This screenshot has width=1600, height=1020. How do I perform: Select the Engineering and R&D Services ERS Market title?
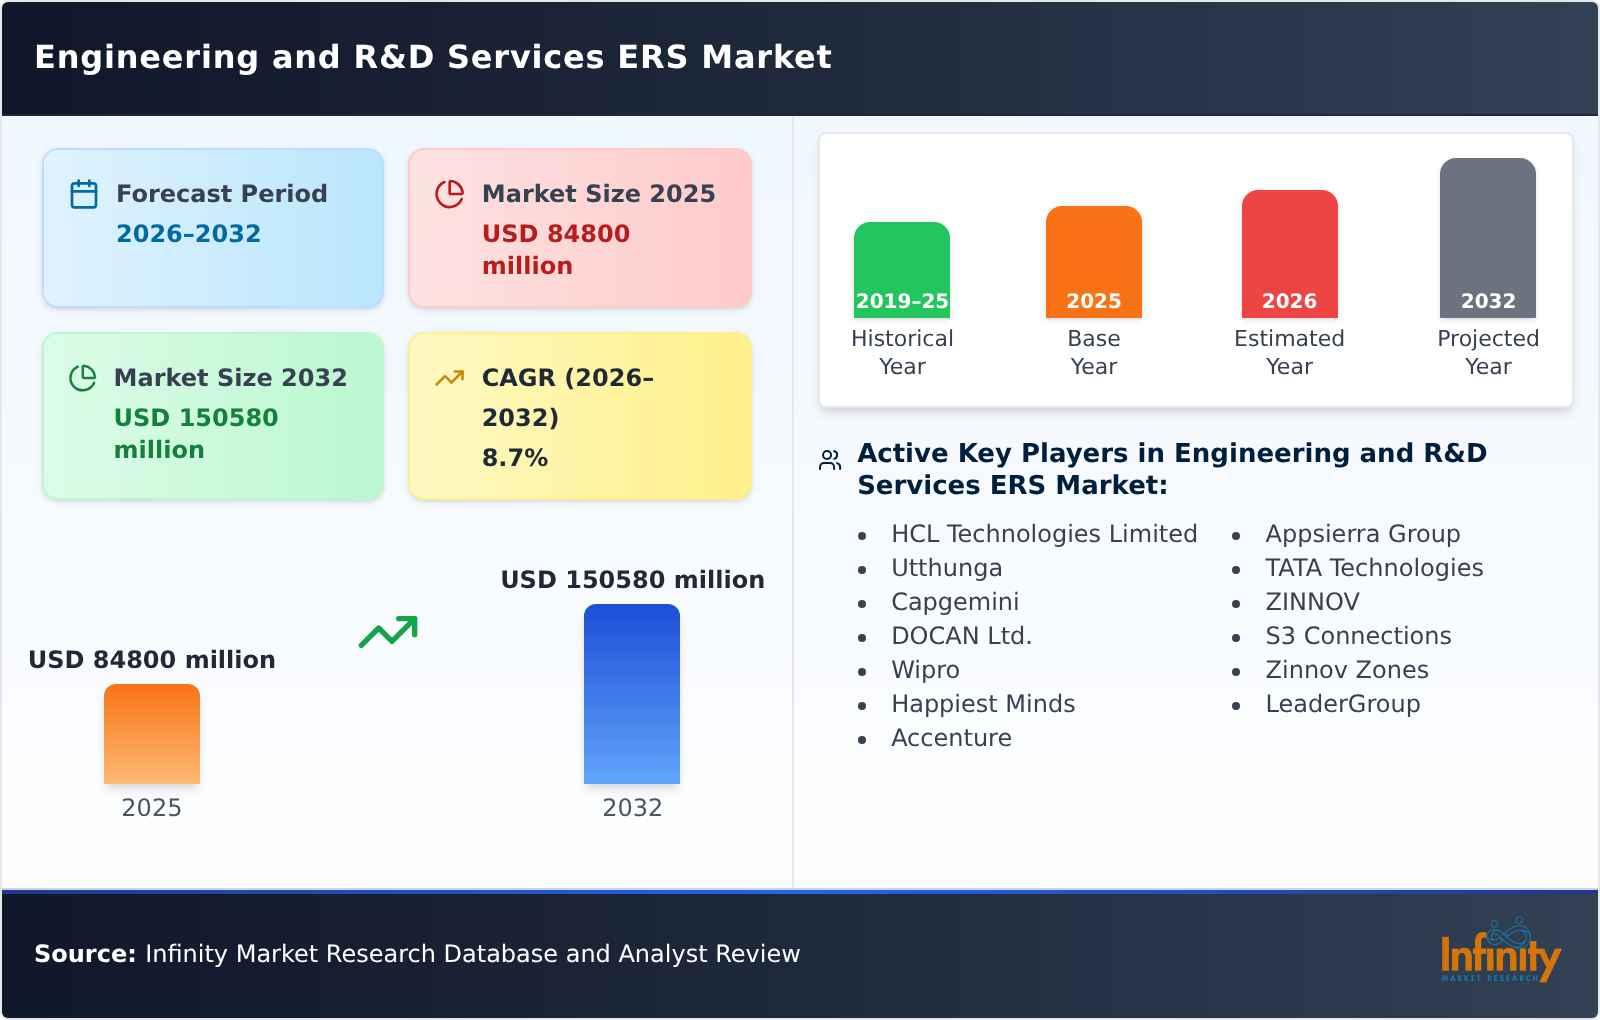pos(432,57)
